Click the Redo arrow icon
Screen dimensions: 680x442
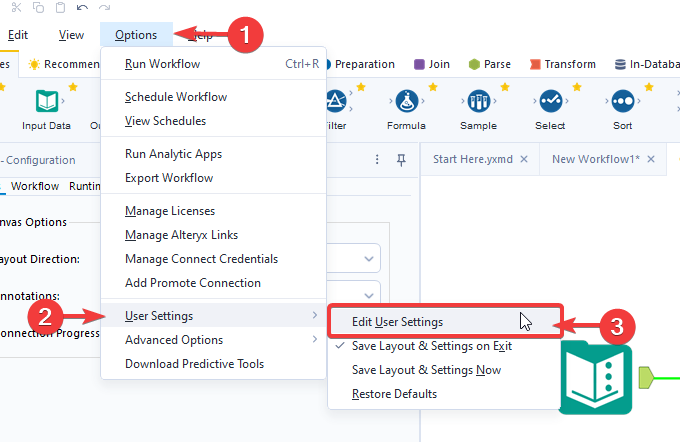(104, 7)
